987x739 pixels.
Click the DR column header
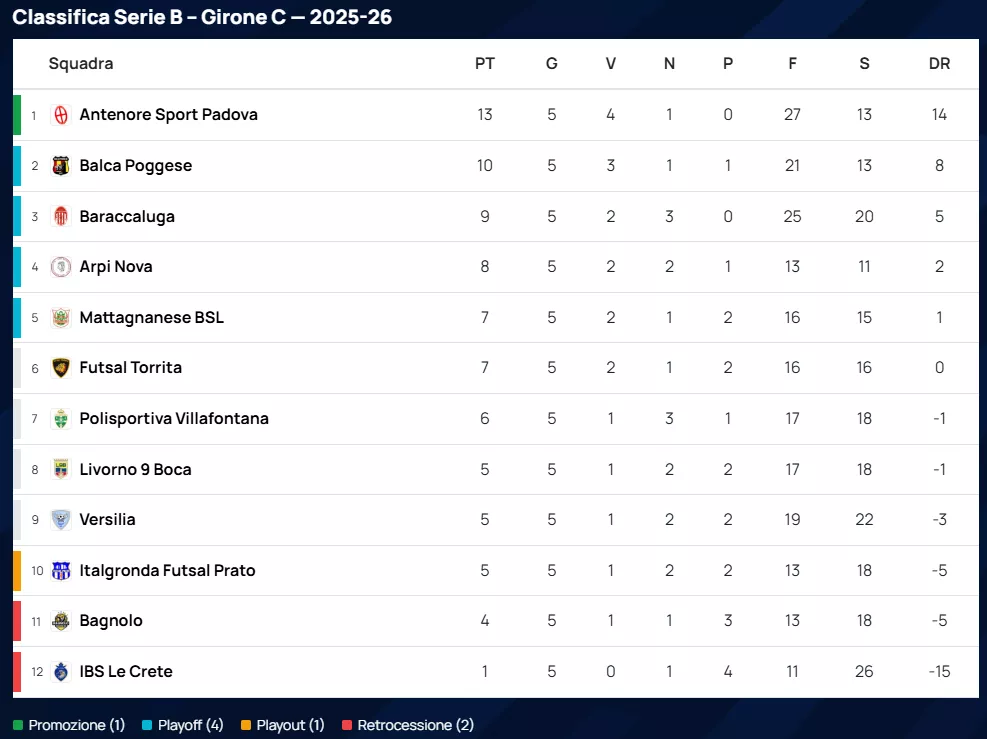[x=939, y=64]
